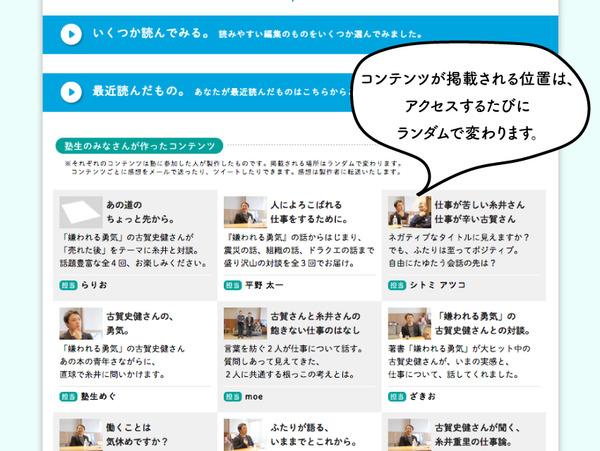Click play icon beside いくつか読んでみる
Image resolution: width=600 pixels, height=451 pixels.
tap(71, 34)
